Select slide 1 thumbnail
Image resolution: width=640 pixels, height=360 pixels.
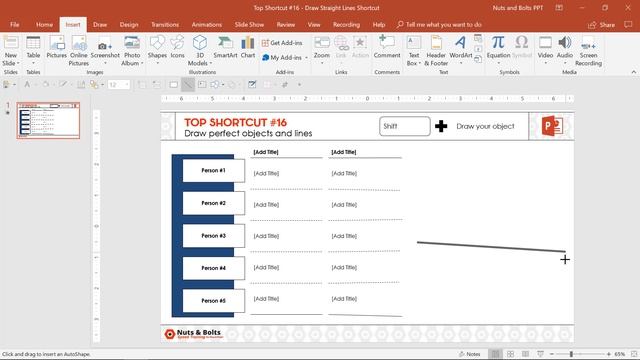48,120
